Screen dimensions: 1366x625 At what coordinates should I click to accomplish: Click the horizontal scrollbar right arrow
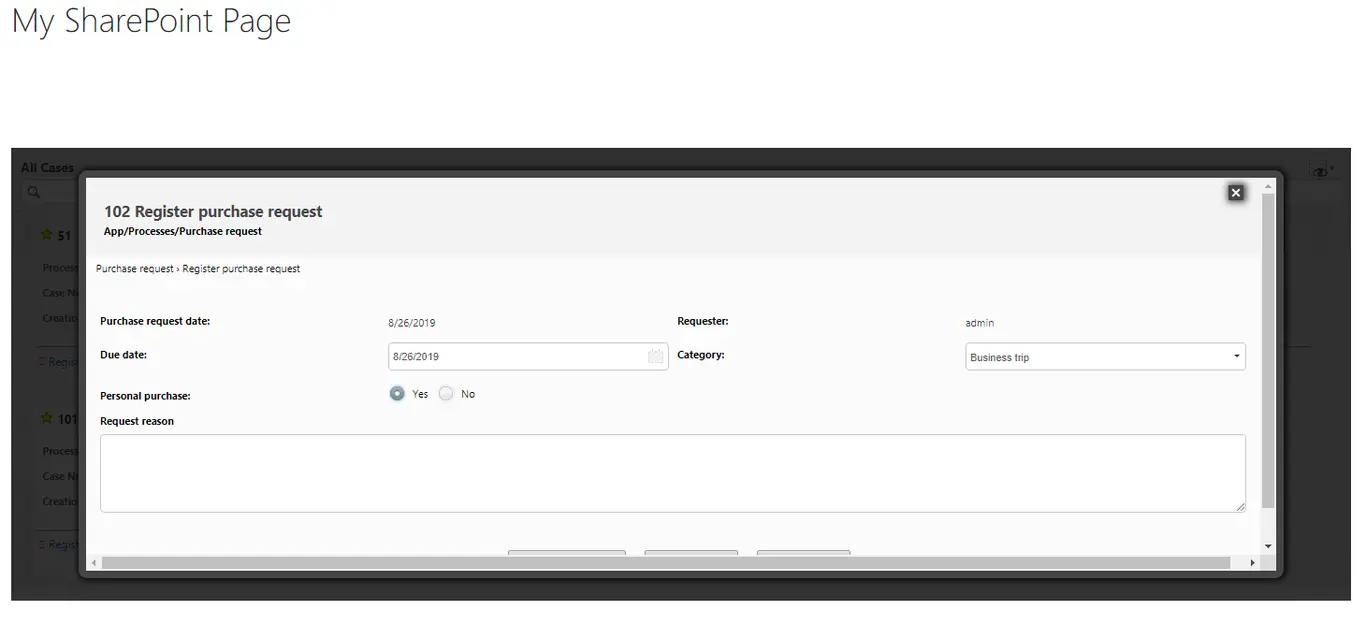(1252, 563)
